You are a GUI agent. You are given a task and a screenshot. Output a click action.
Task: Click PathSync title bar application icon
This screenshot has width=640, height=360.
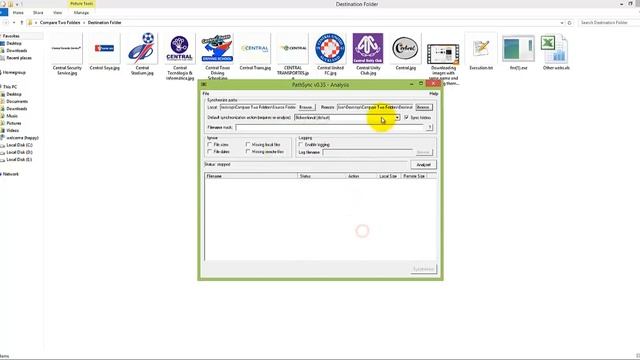204,84
